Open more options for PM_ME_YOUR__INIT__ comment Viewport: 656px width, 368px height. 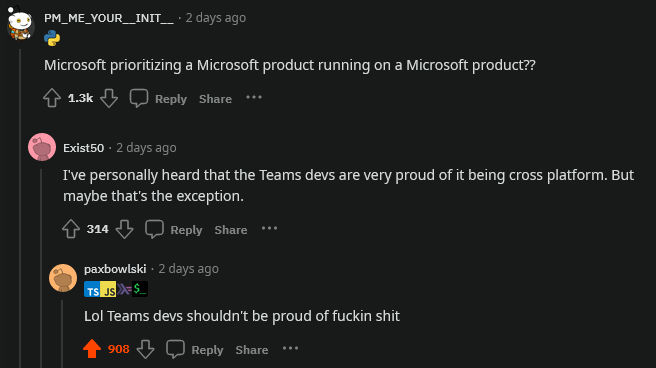pos(254,97)
